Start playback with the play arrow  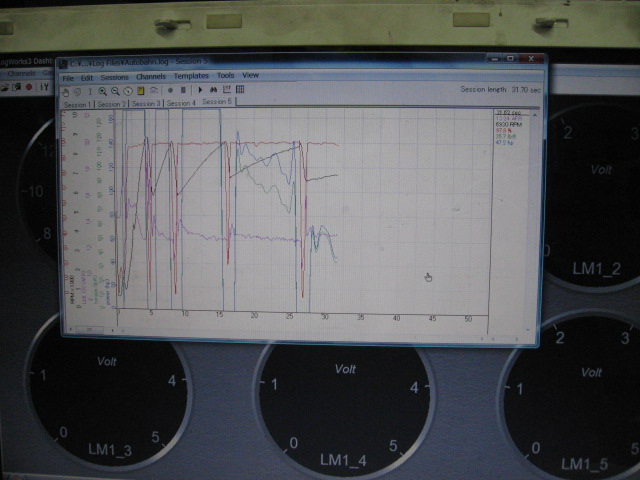tap(200, 90)
